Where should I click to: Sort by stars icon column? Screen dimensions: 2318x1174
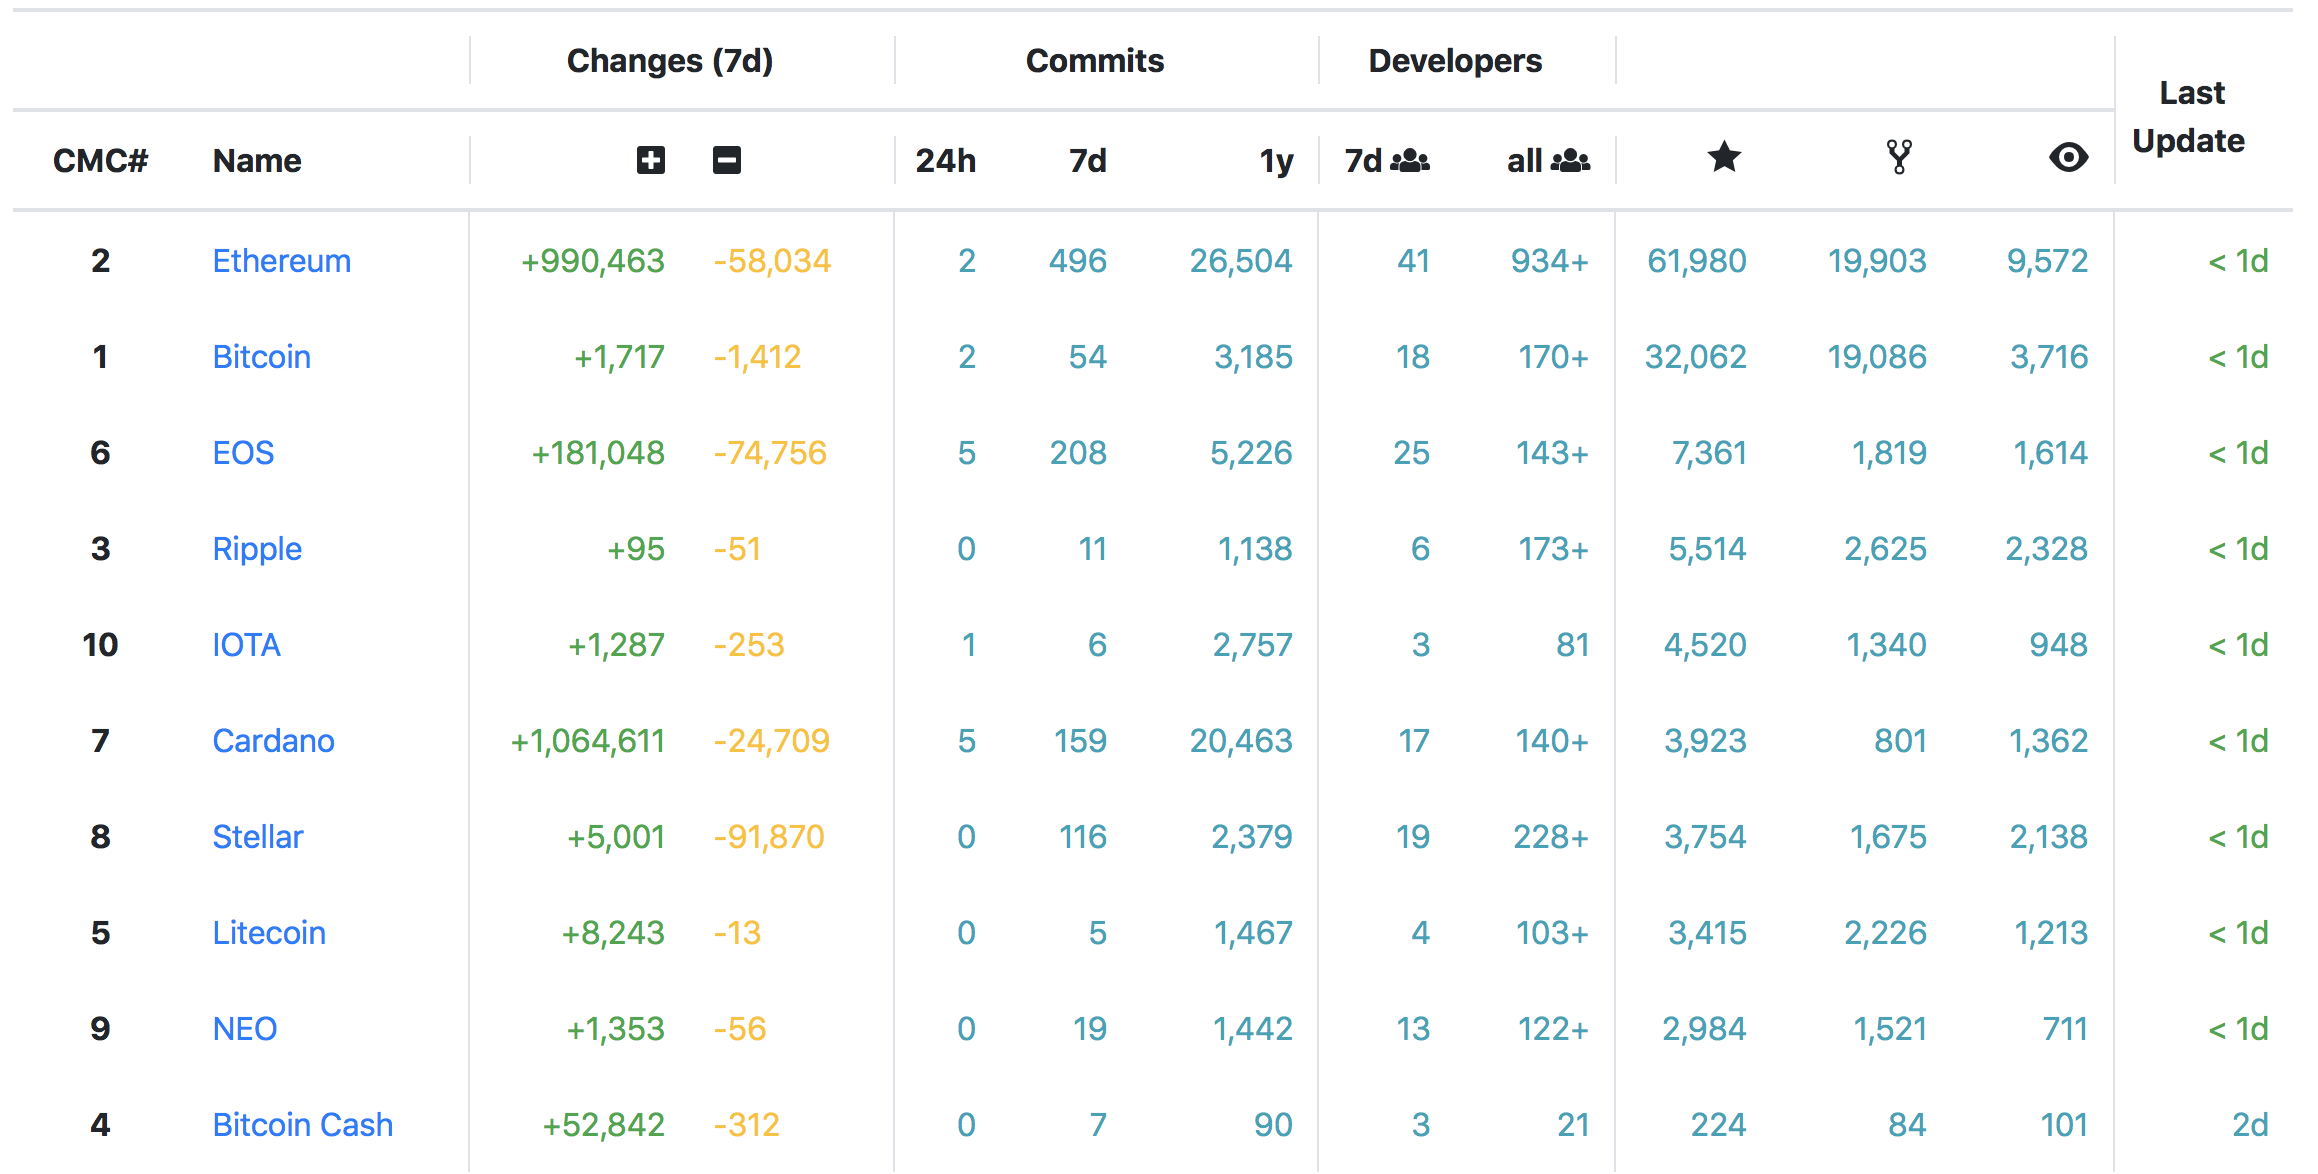(1724, 157)
